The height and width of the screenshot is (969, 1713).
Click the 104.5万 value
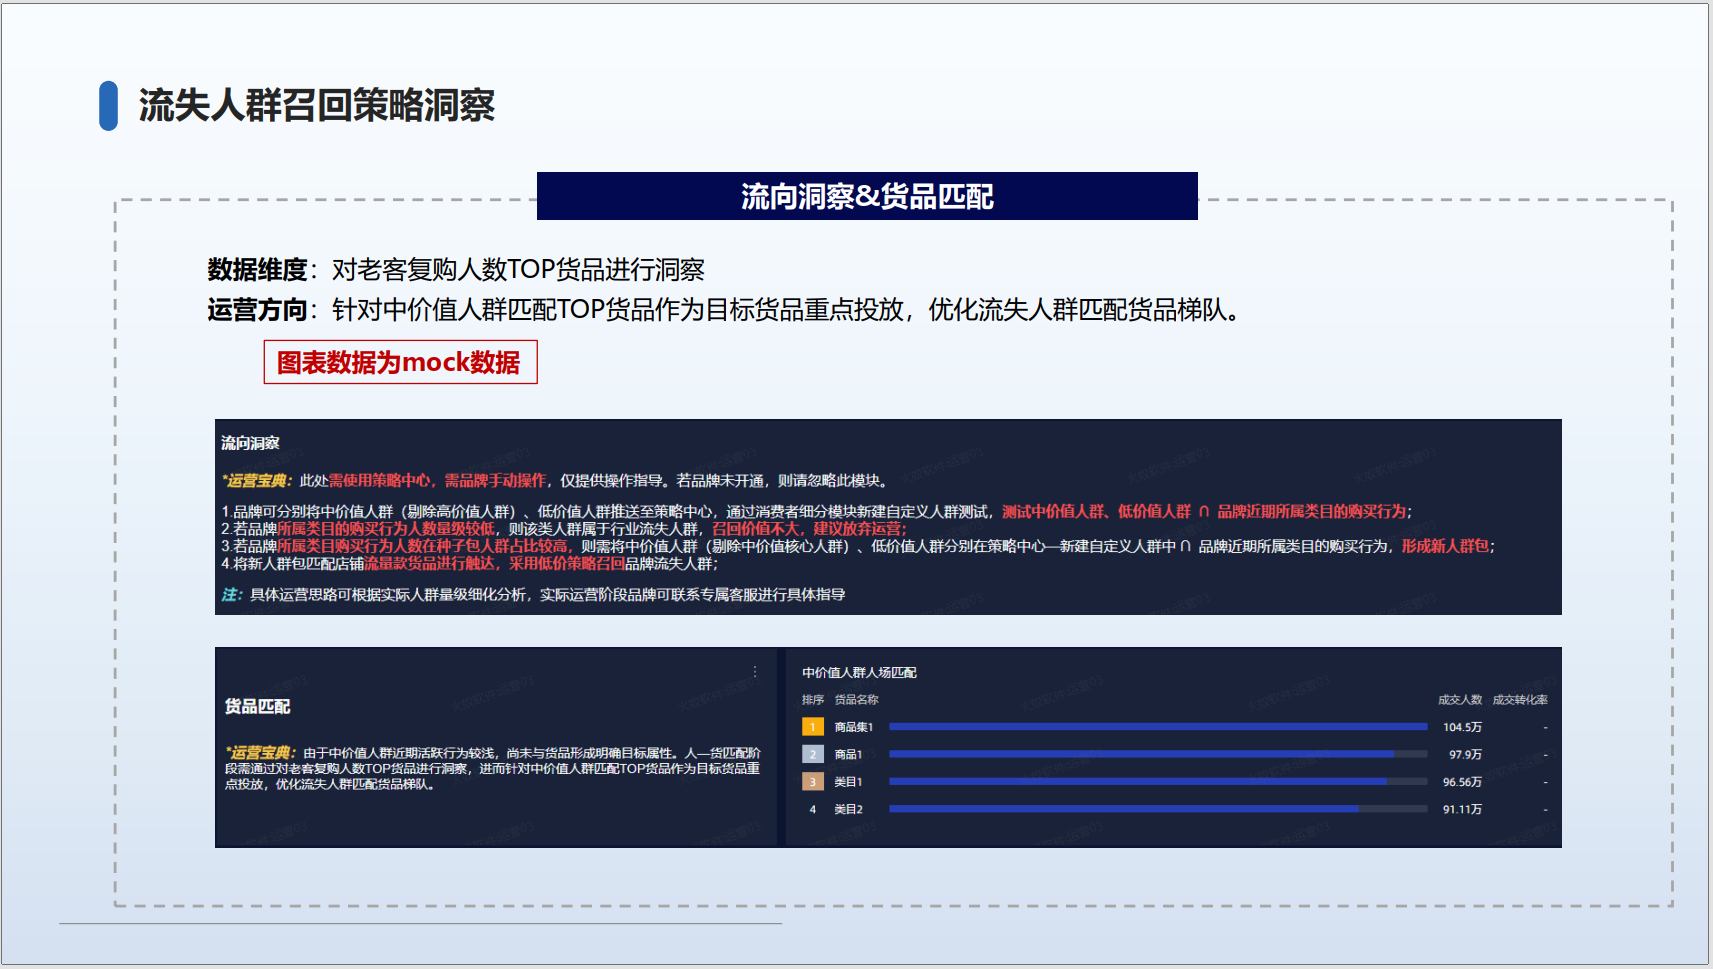click(1462, 727)
